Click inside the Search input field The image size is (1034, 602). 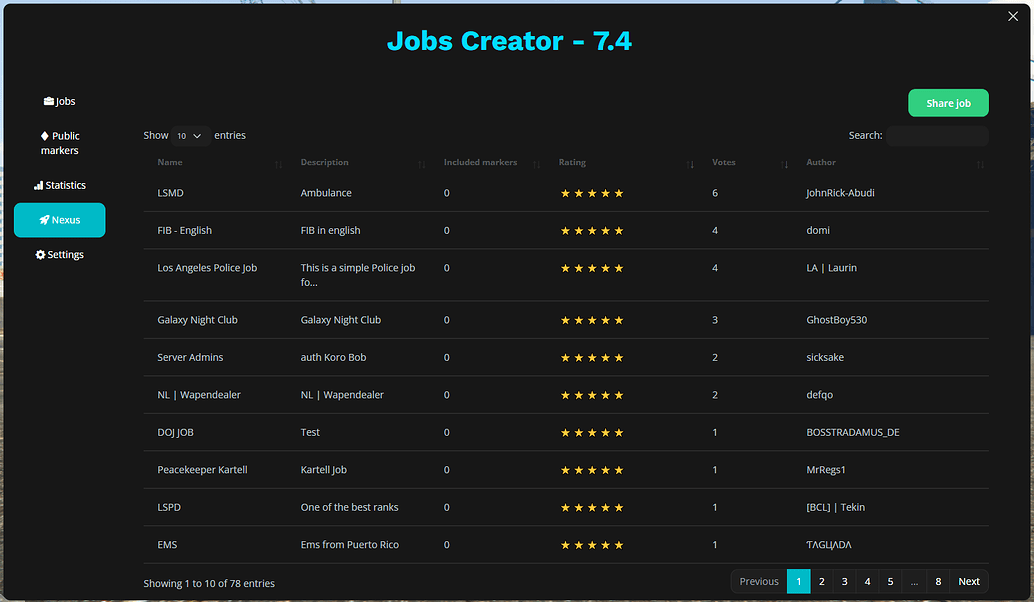936,135
